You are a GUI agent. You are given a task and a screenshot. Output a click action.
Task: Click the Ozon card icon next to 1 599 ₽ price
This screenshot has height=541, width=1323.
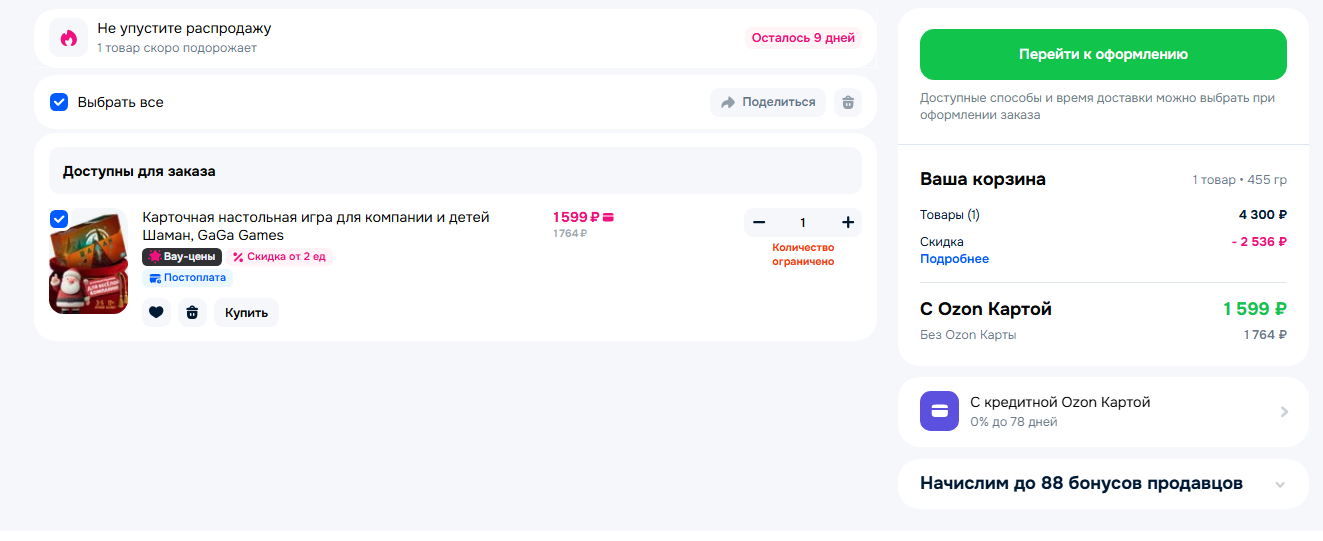[x=608, y=217]
